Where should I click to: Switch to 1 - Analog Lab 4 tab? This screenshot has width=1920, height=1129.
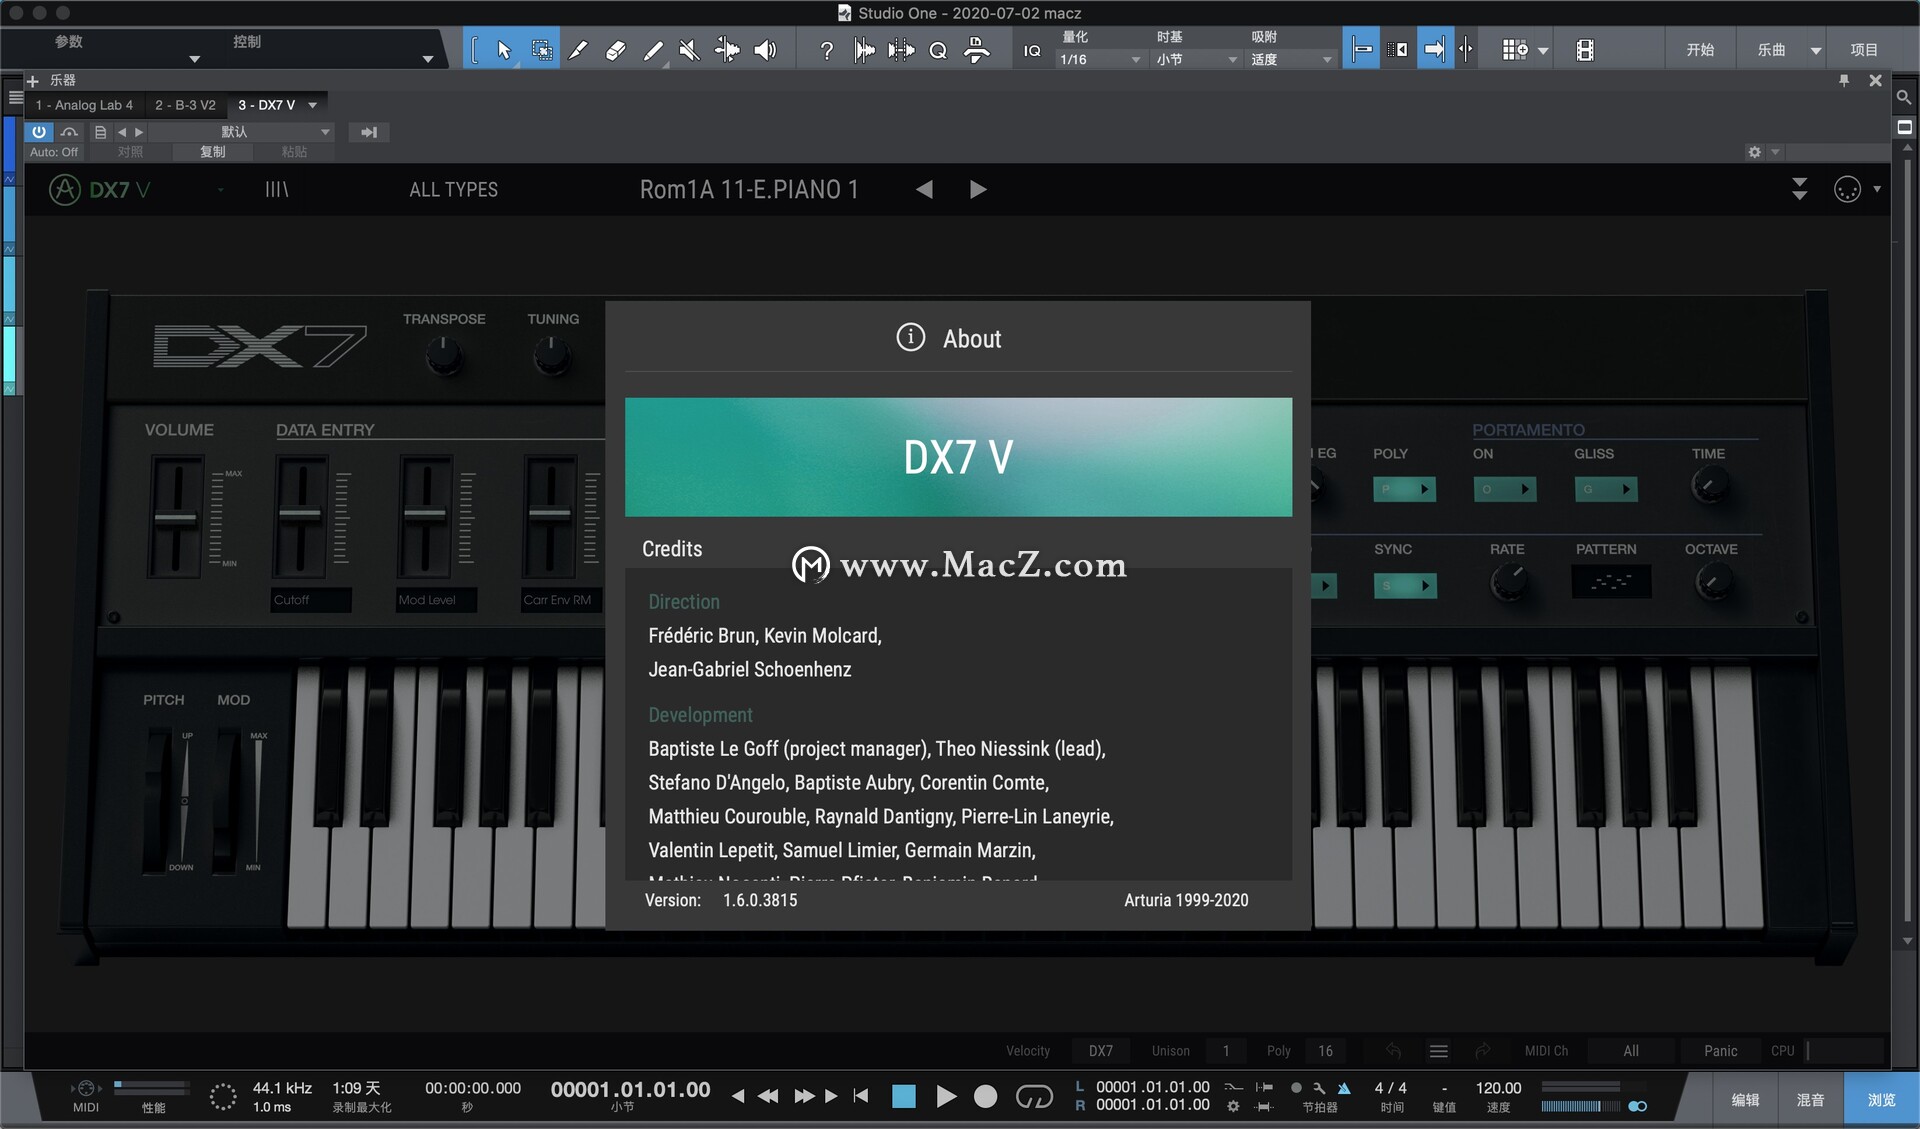tap(84, 105)
